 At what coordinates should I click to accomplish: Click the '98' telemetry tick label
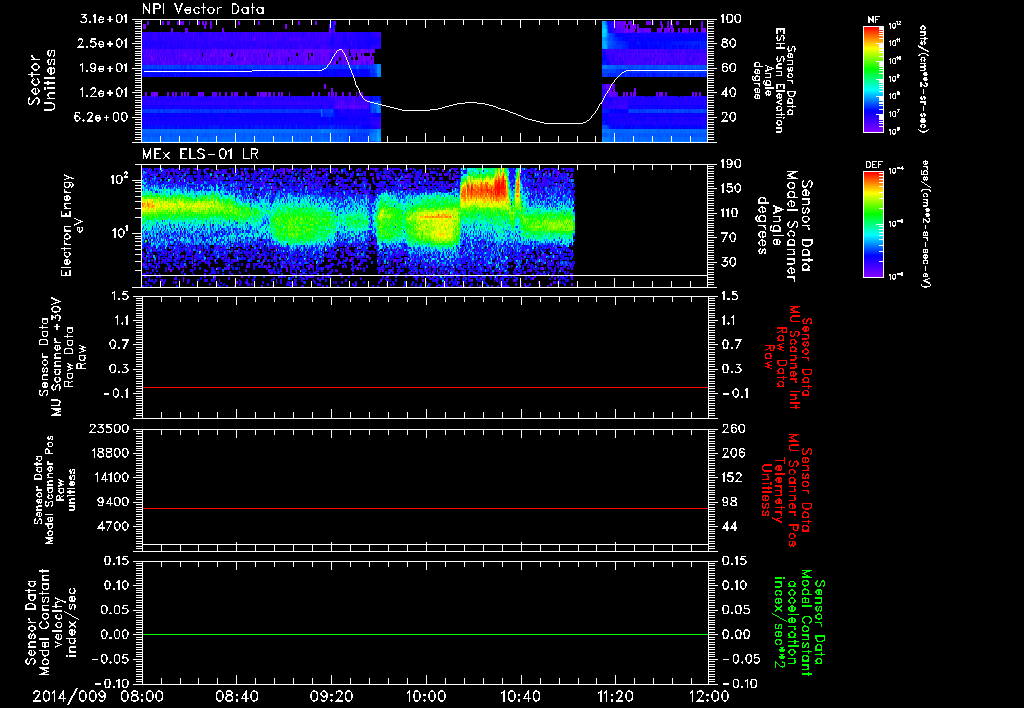coord(729,502)
